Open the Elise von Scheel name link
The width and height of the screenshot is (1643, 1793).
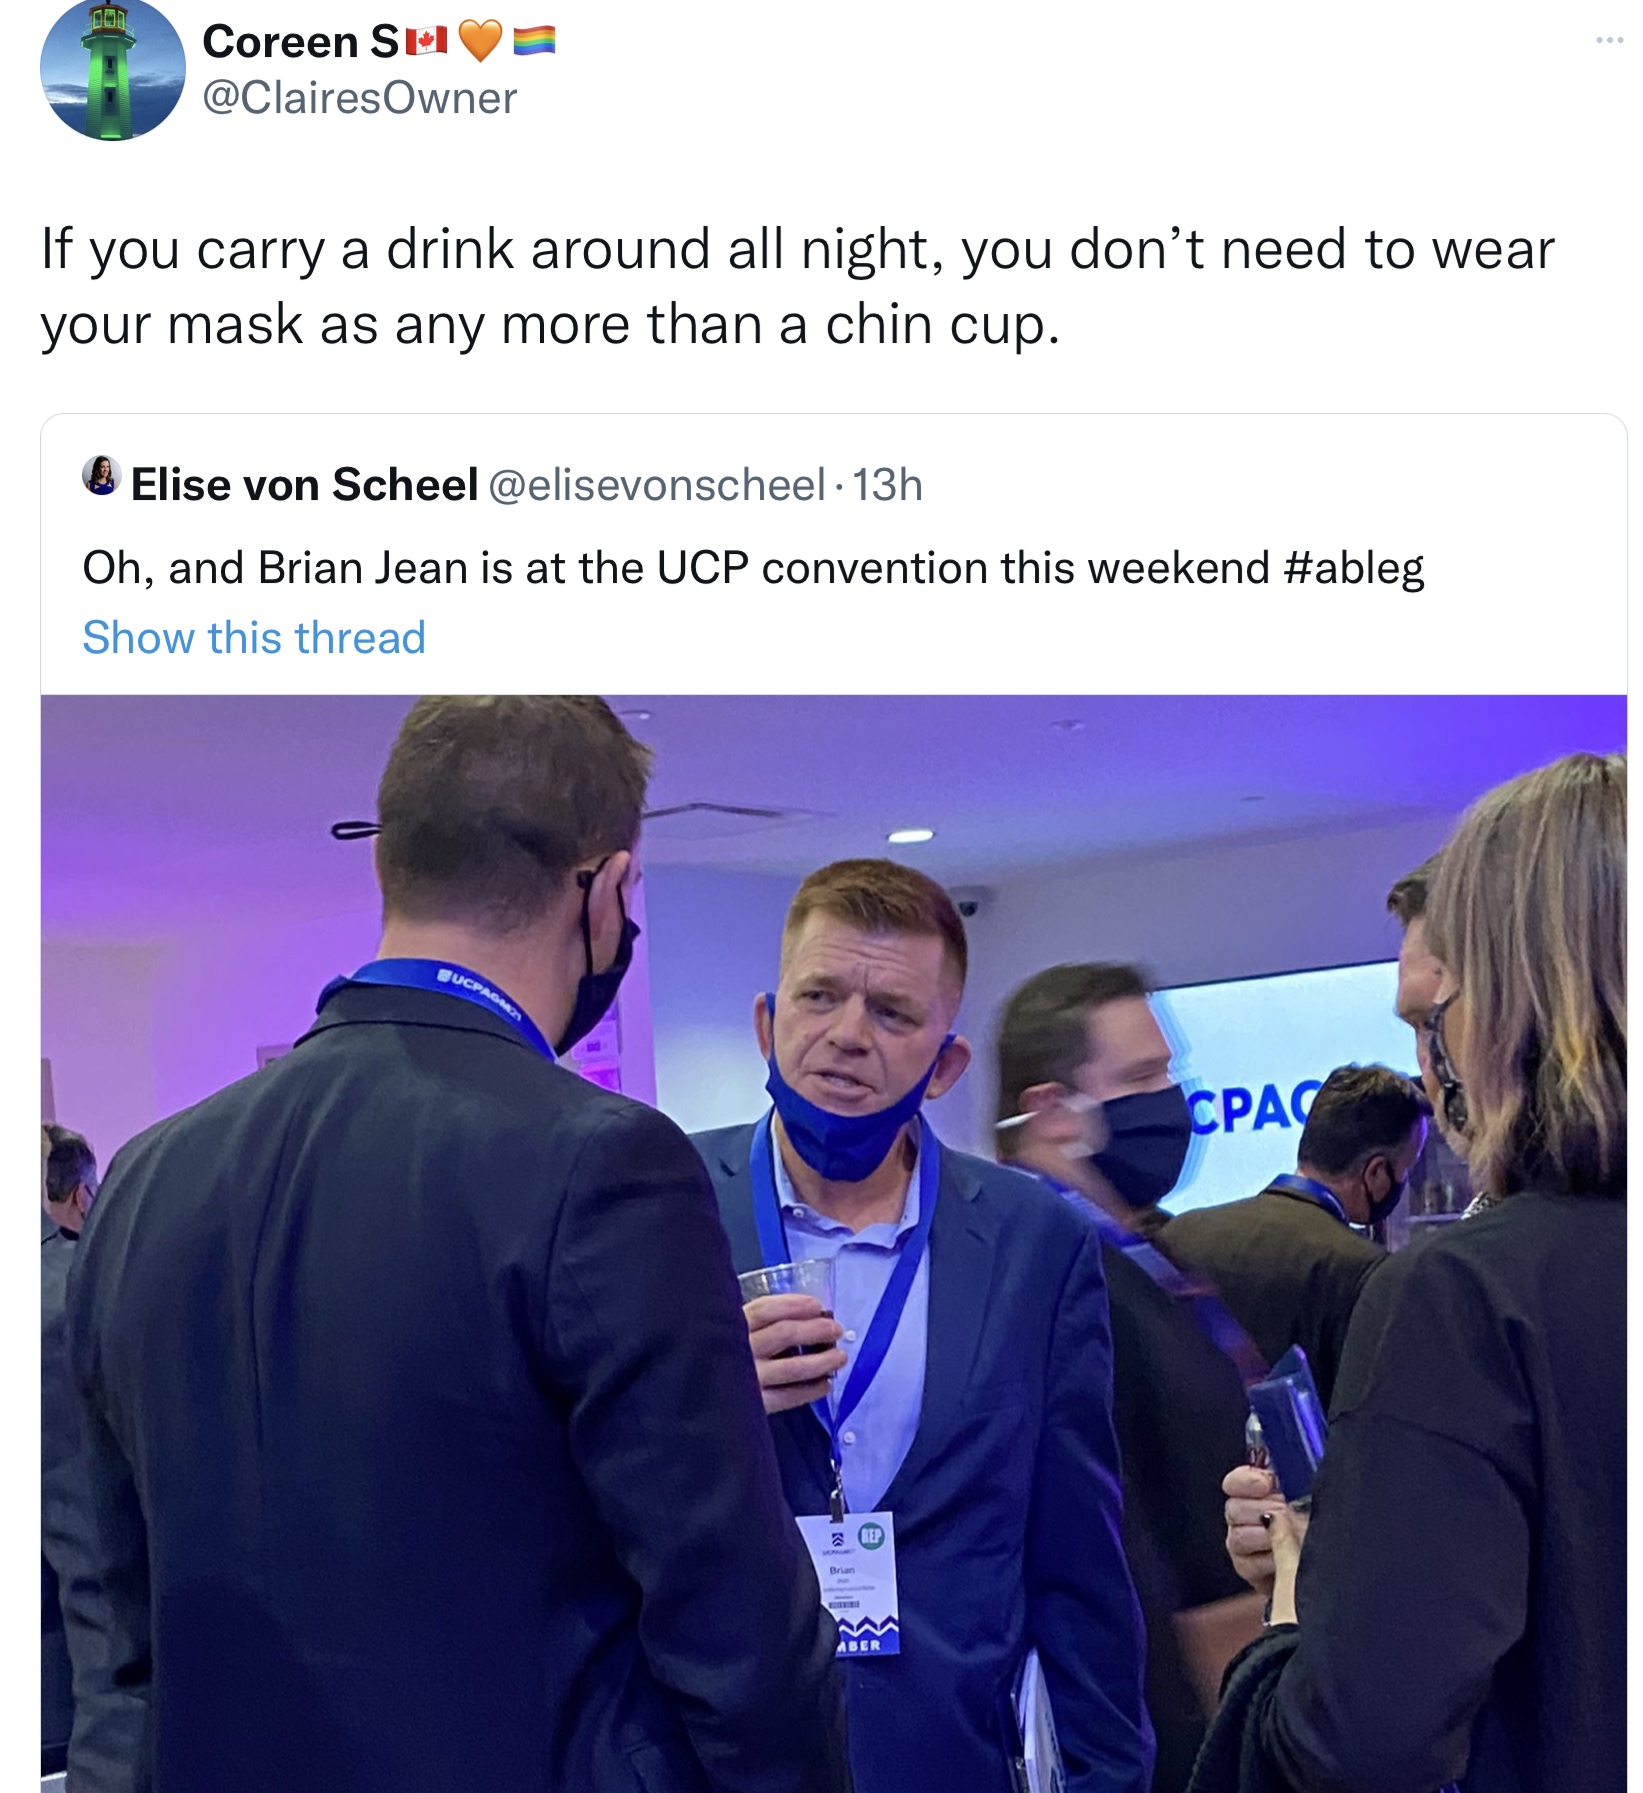pos(304,485)
